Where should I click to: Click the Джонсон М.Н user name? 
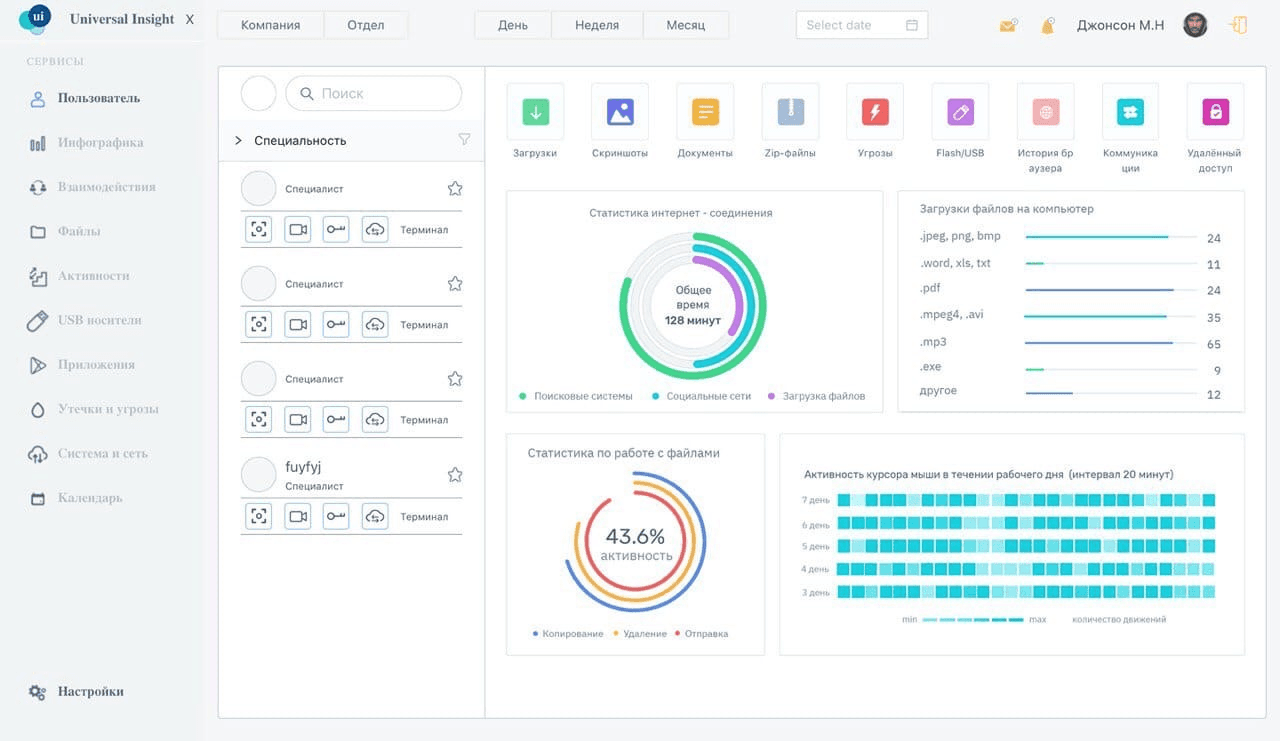[x=1120, y=25]
